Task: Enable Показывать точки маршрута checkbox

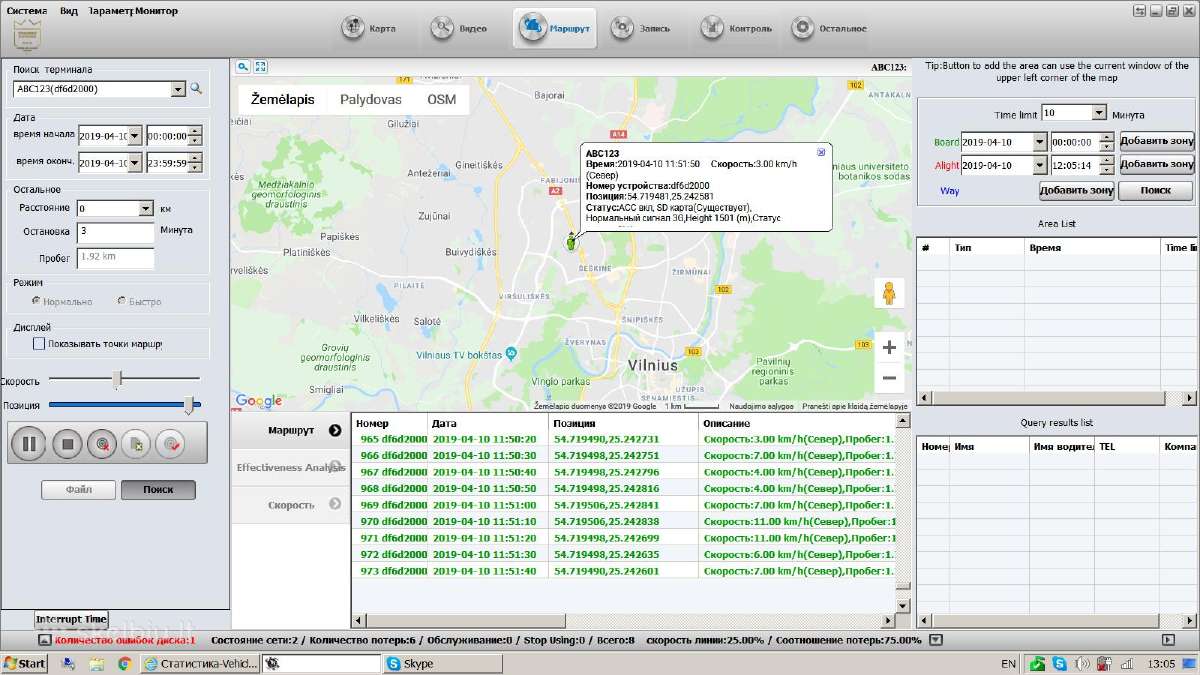Action: click(39, 344)
